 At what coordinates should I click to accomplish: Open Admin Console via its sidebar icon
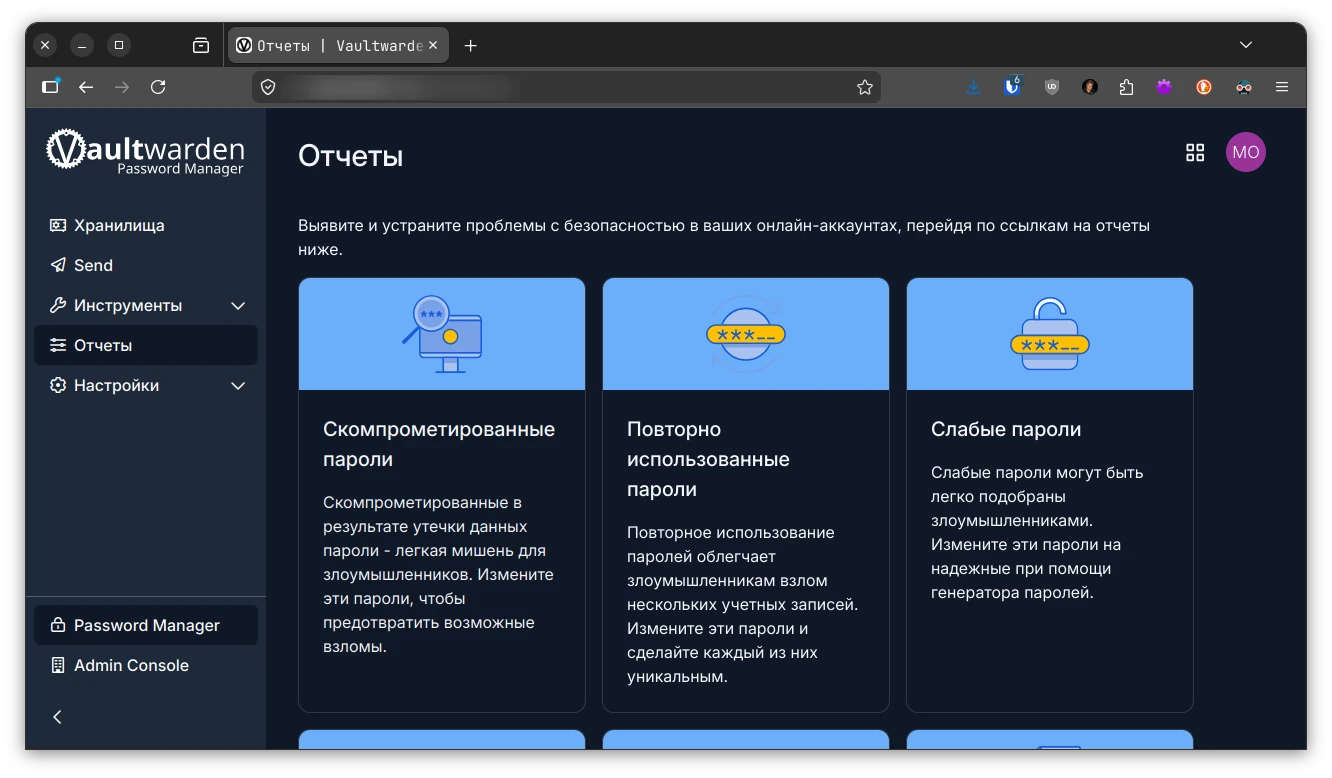(57, 665)
